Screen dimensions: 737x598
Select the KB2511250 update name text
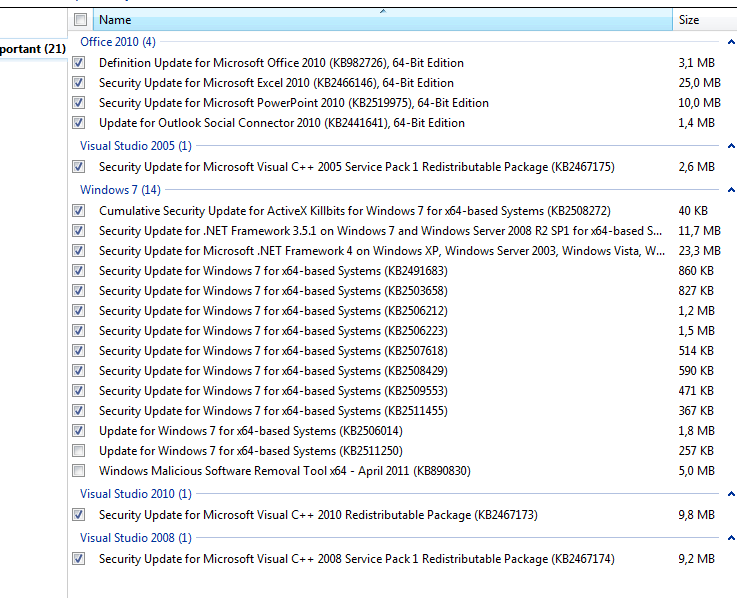(x=251, y=451)
